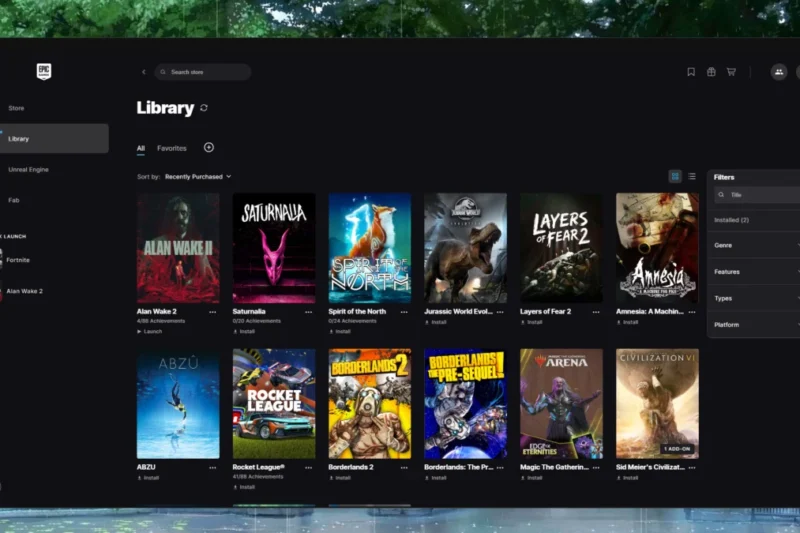The image size is (800, 533).
Task: Open the shopping cart icon
Action: point(731,72)
